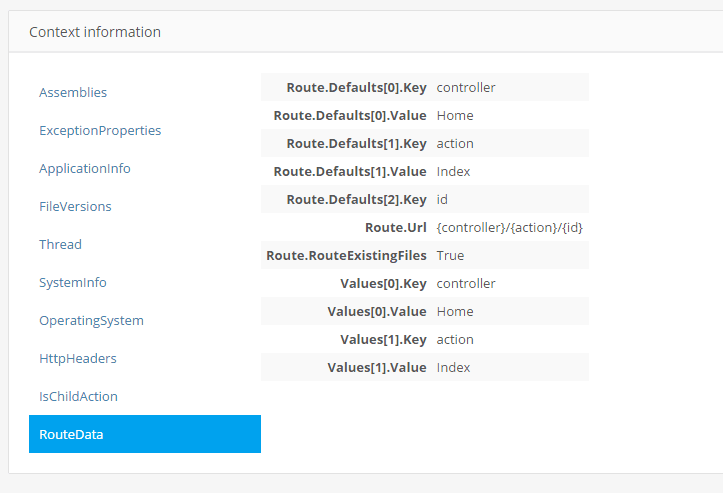Screen dimensions: 723x493
Task: View the SystemInfo tab
Action: click(x=73, y=282)
